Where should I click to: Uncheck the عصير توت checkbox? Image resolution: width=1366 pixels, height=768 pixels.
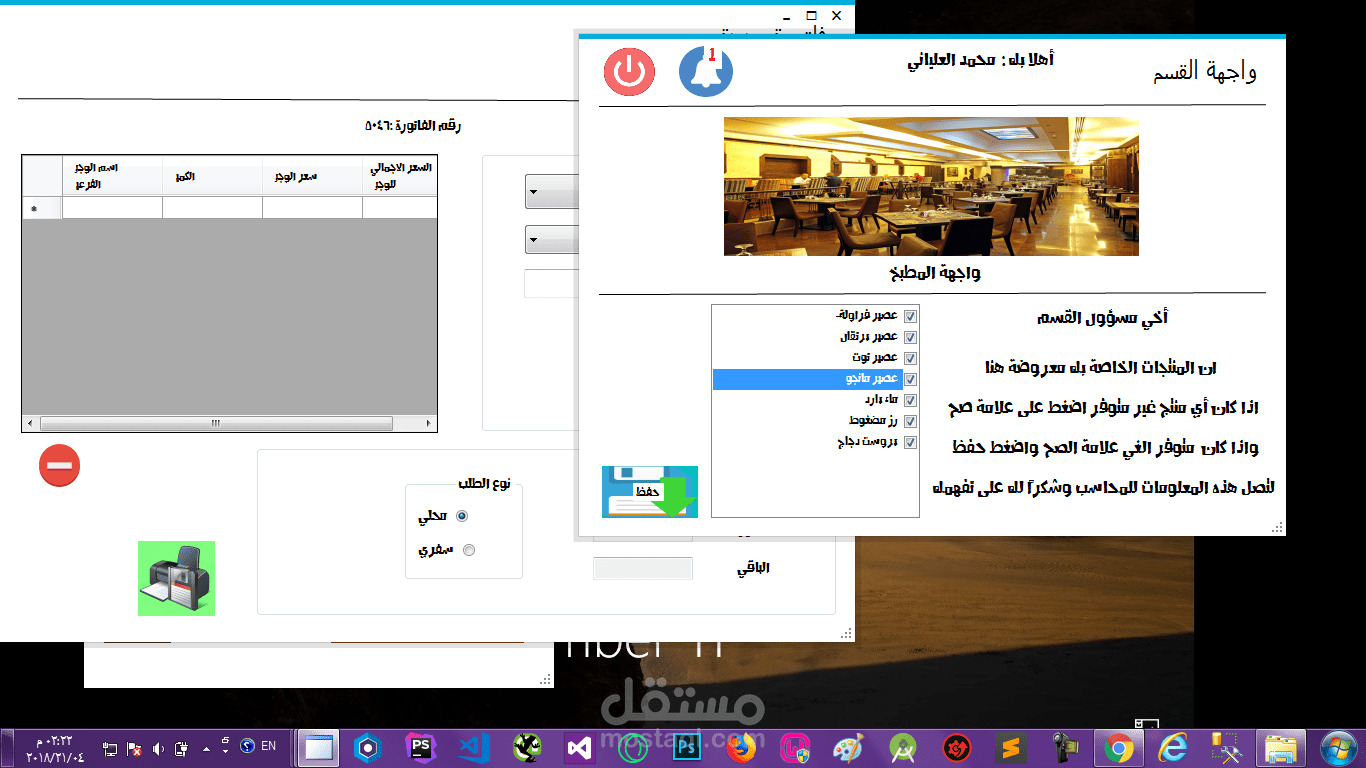pos(910,358)
